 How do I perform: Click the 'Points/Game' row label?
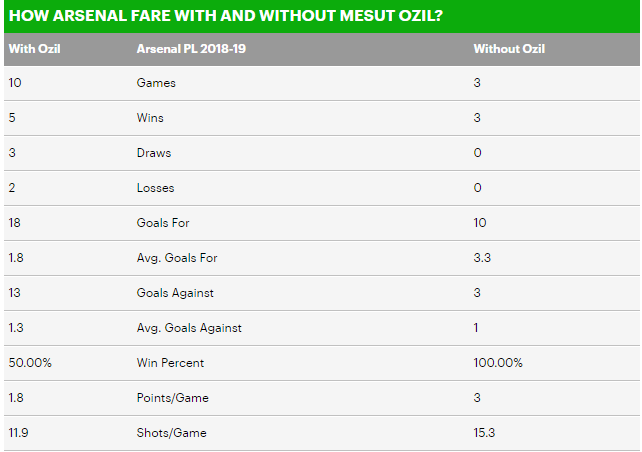coord(170,398)
